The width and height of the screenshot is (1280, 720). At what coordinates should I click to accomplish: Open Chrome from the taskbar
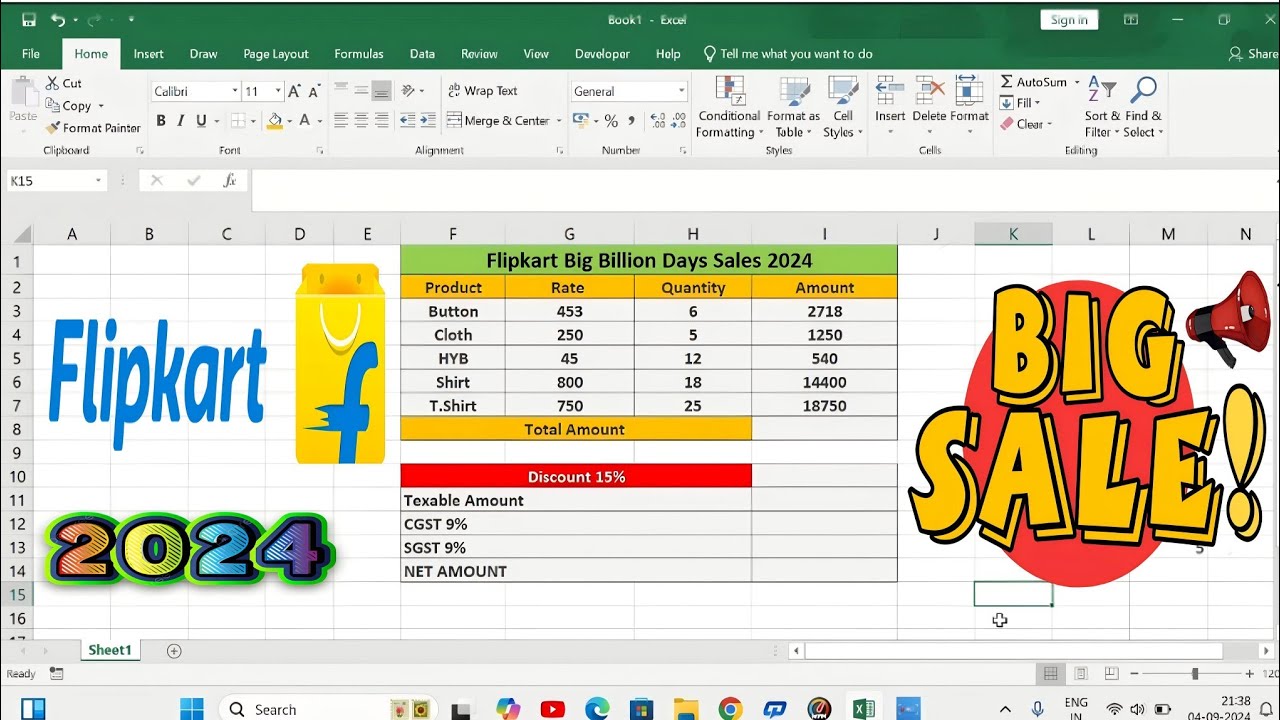pos(730,709)
